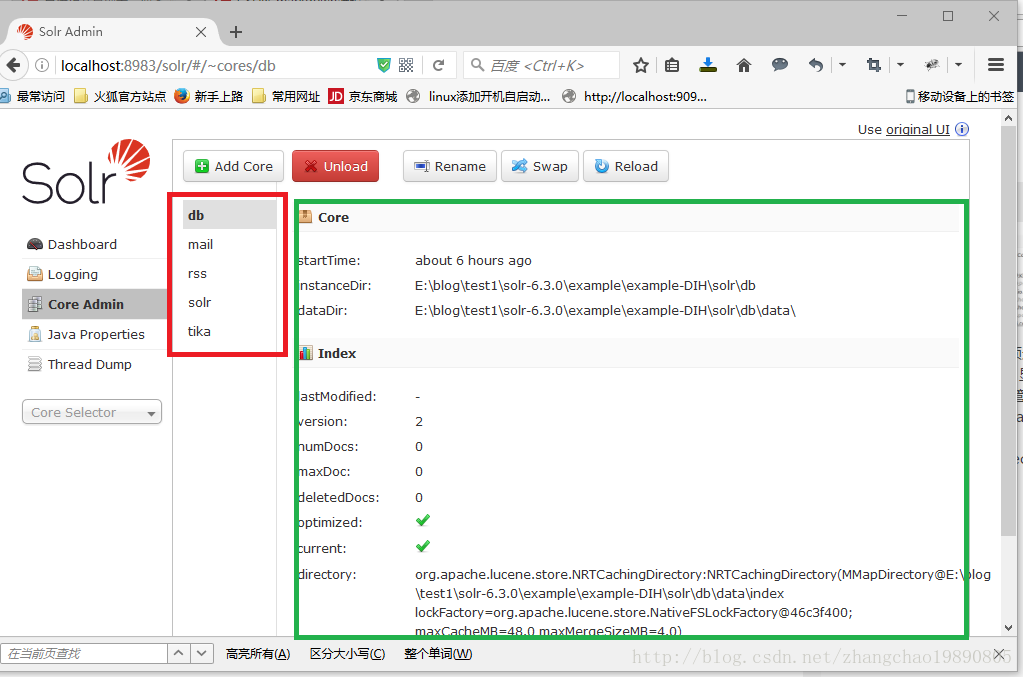Viewport: 1023px width, 677px height.
Task: Jump to previous find result arrow
Action: (x=179, y=654)
